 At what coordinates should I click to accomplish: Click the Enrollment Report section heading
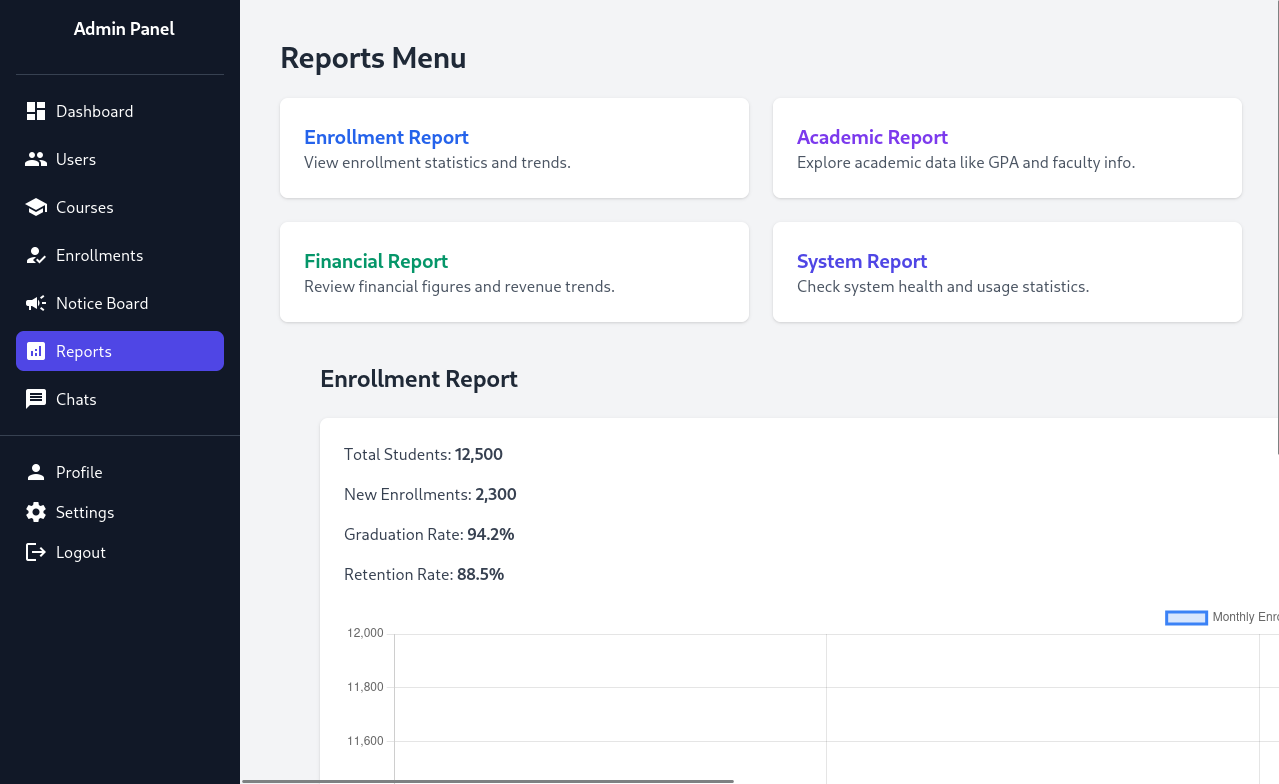coord(418,379)
